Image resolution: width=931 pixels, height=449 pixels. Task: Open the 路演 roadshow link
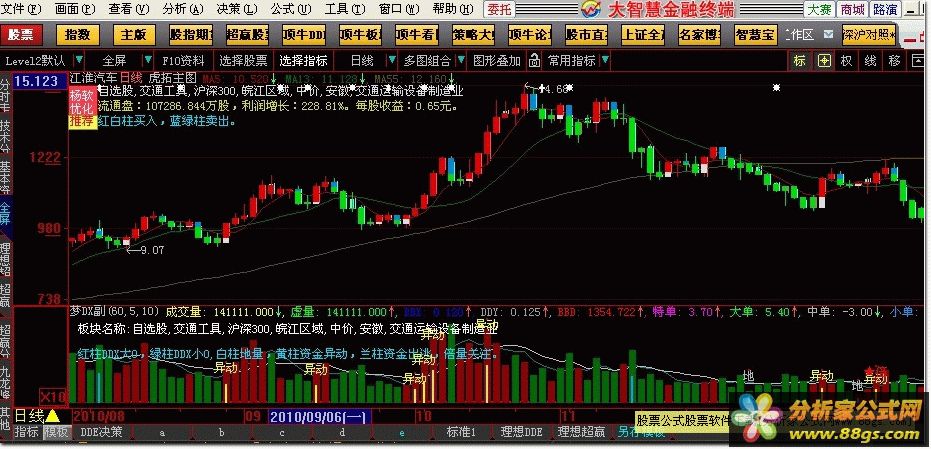885,9
